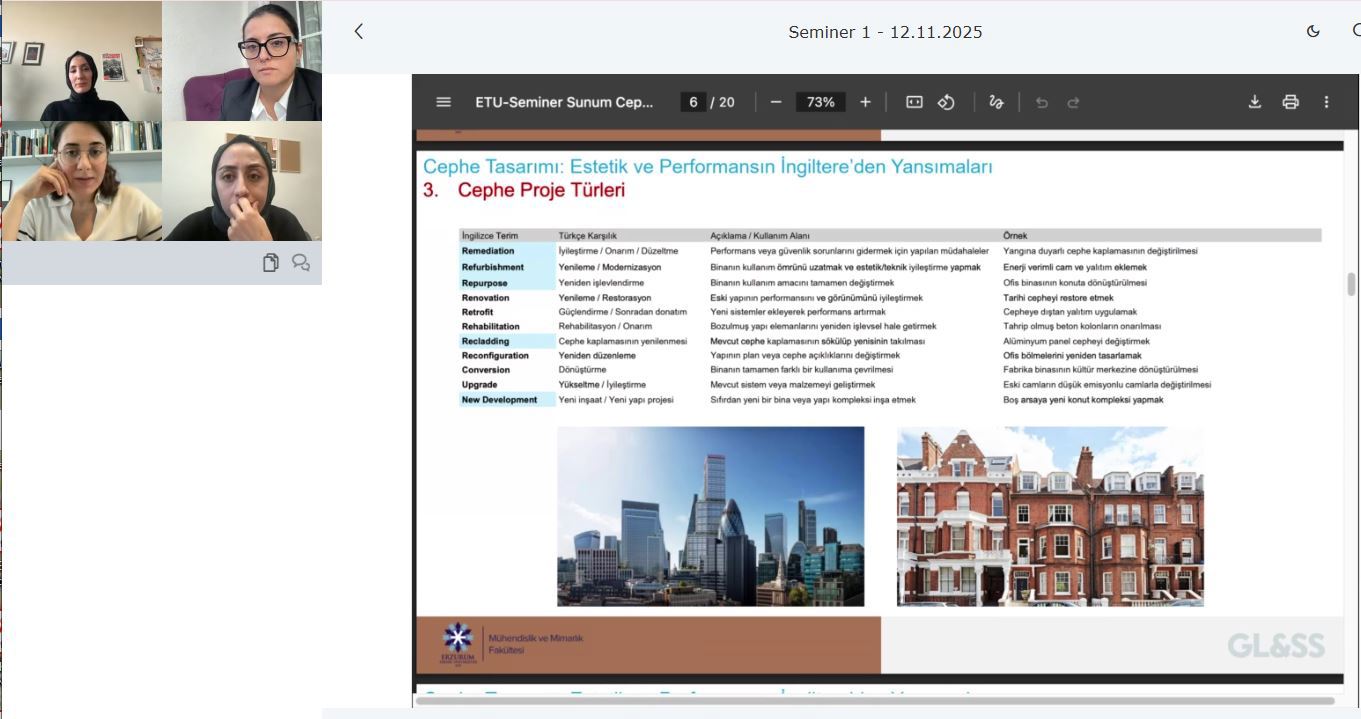Print the PDF document
This screenshot has width=1361, height=719.
coord(1290,102)
